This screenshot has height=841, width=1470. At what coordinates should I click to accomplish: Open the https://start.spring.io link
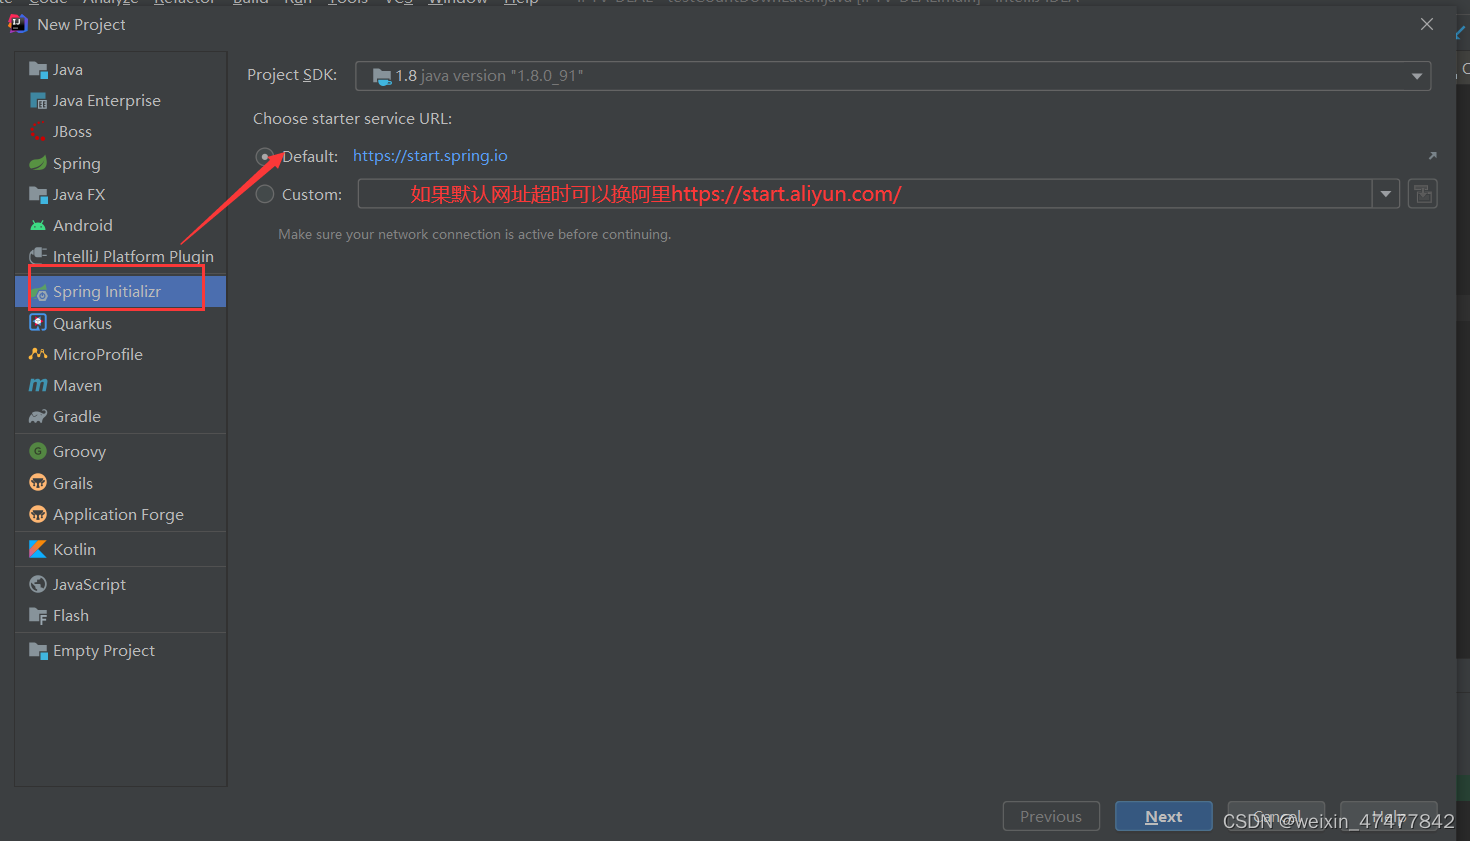pos(430,156)
